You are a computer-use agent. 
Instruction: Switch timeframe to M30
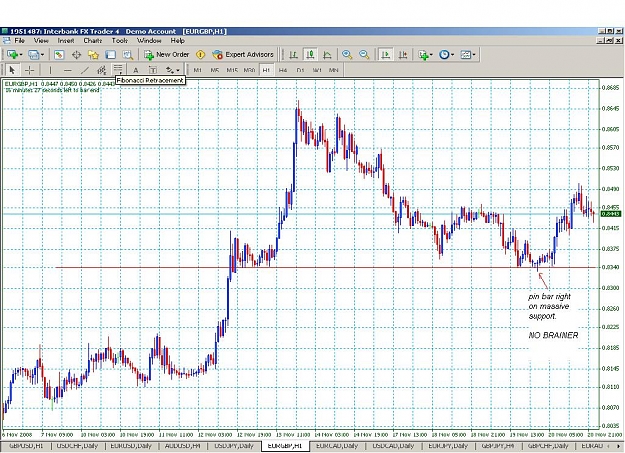click(x=249, y=70)
